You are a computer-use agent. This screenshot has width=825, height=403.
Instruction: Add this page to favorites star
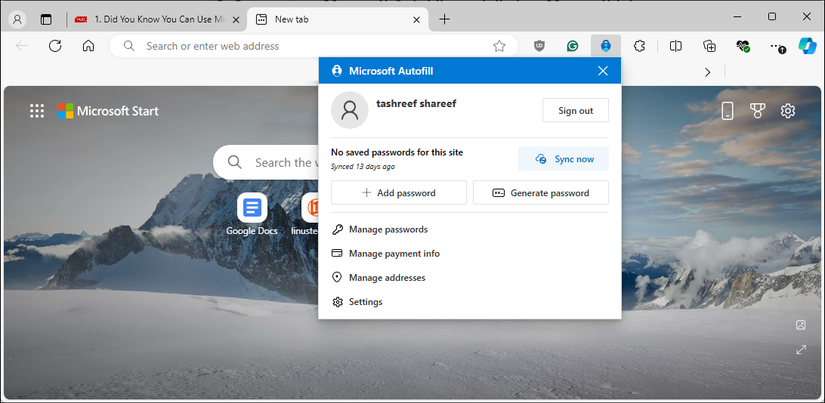[x=499, y=46]
